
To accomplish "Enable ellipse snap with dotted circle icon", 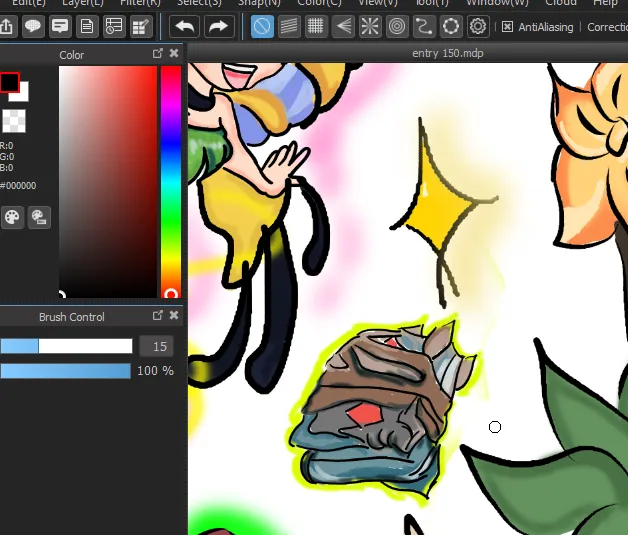I will click(451, 27).
